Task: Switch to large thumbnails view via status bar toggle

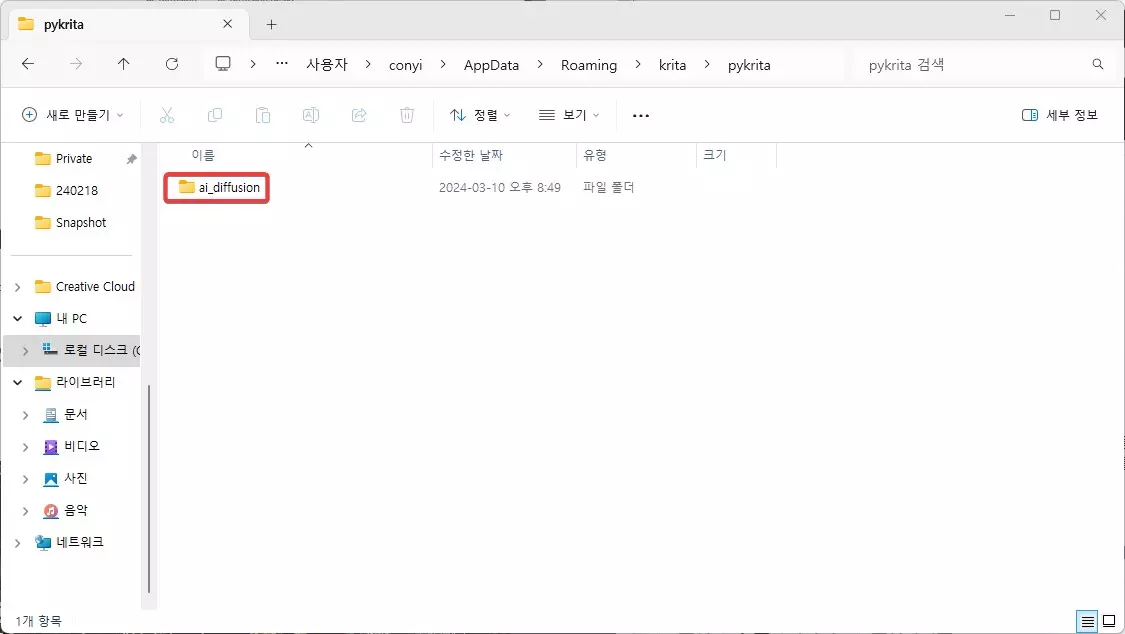Action: (1110, 621)
